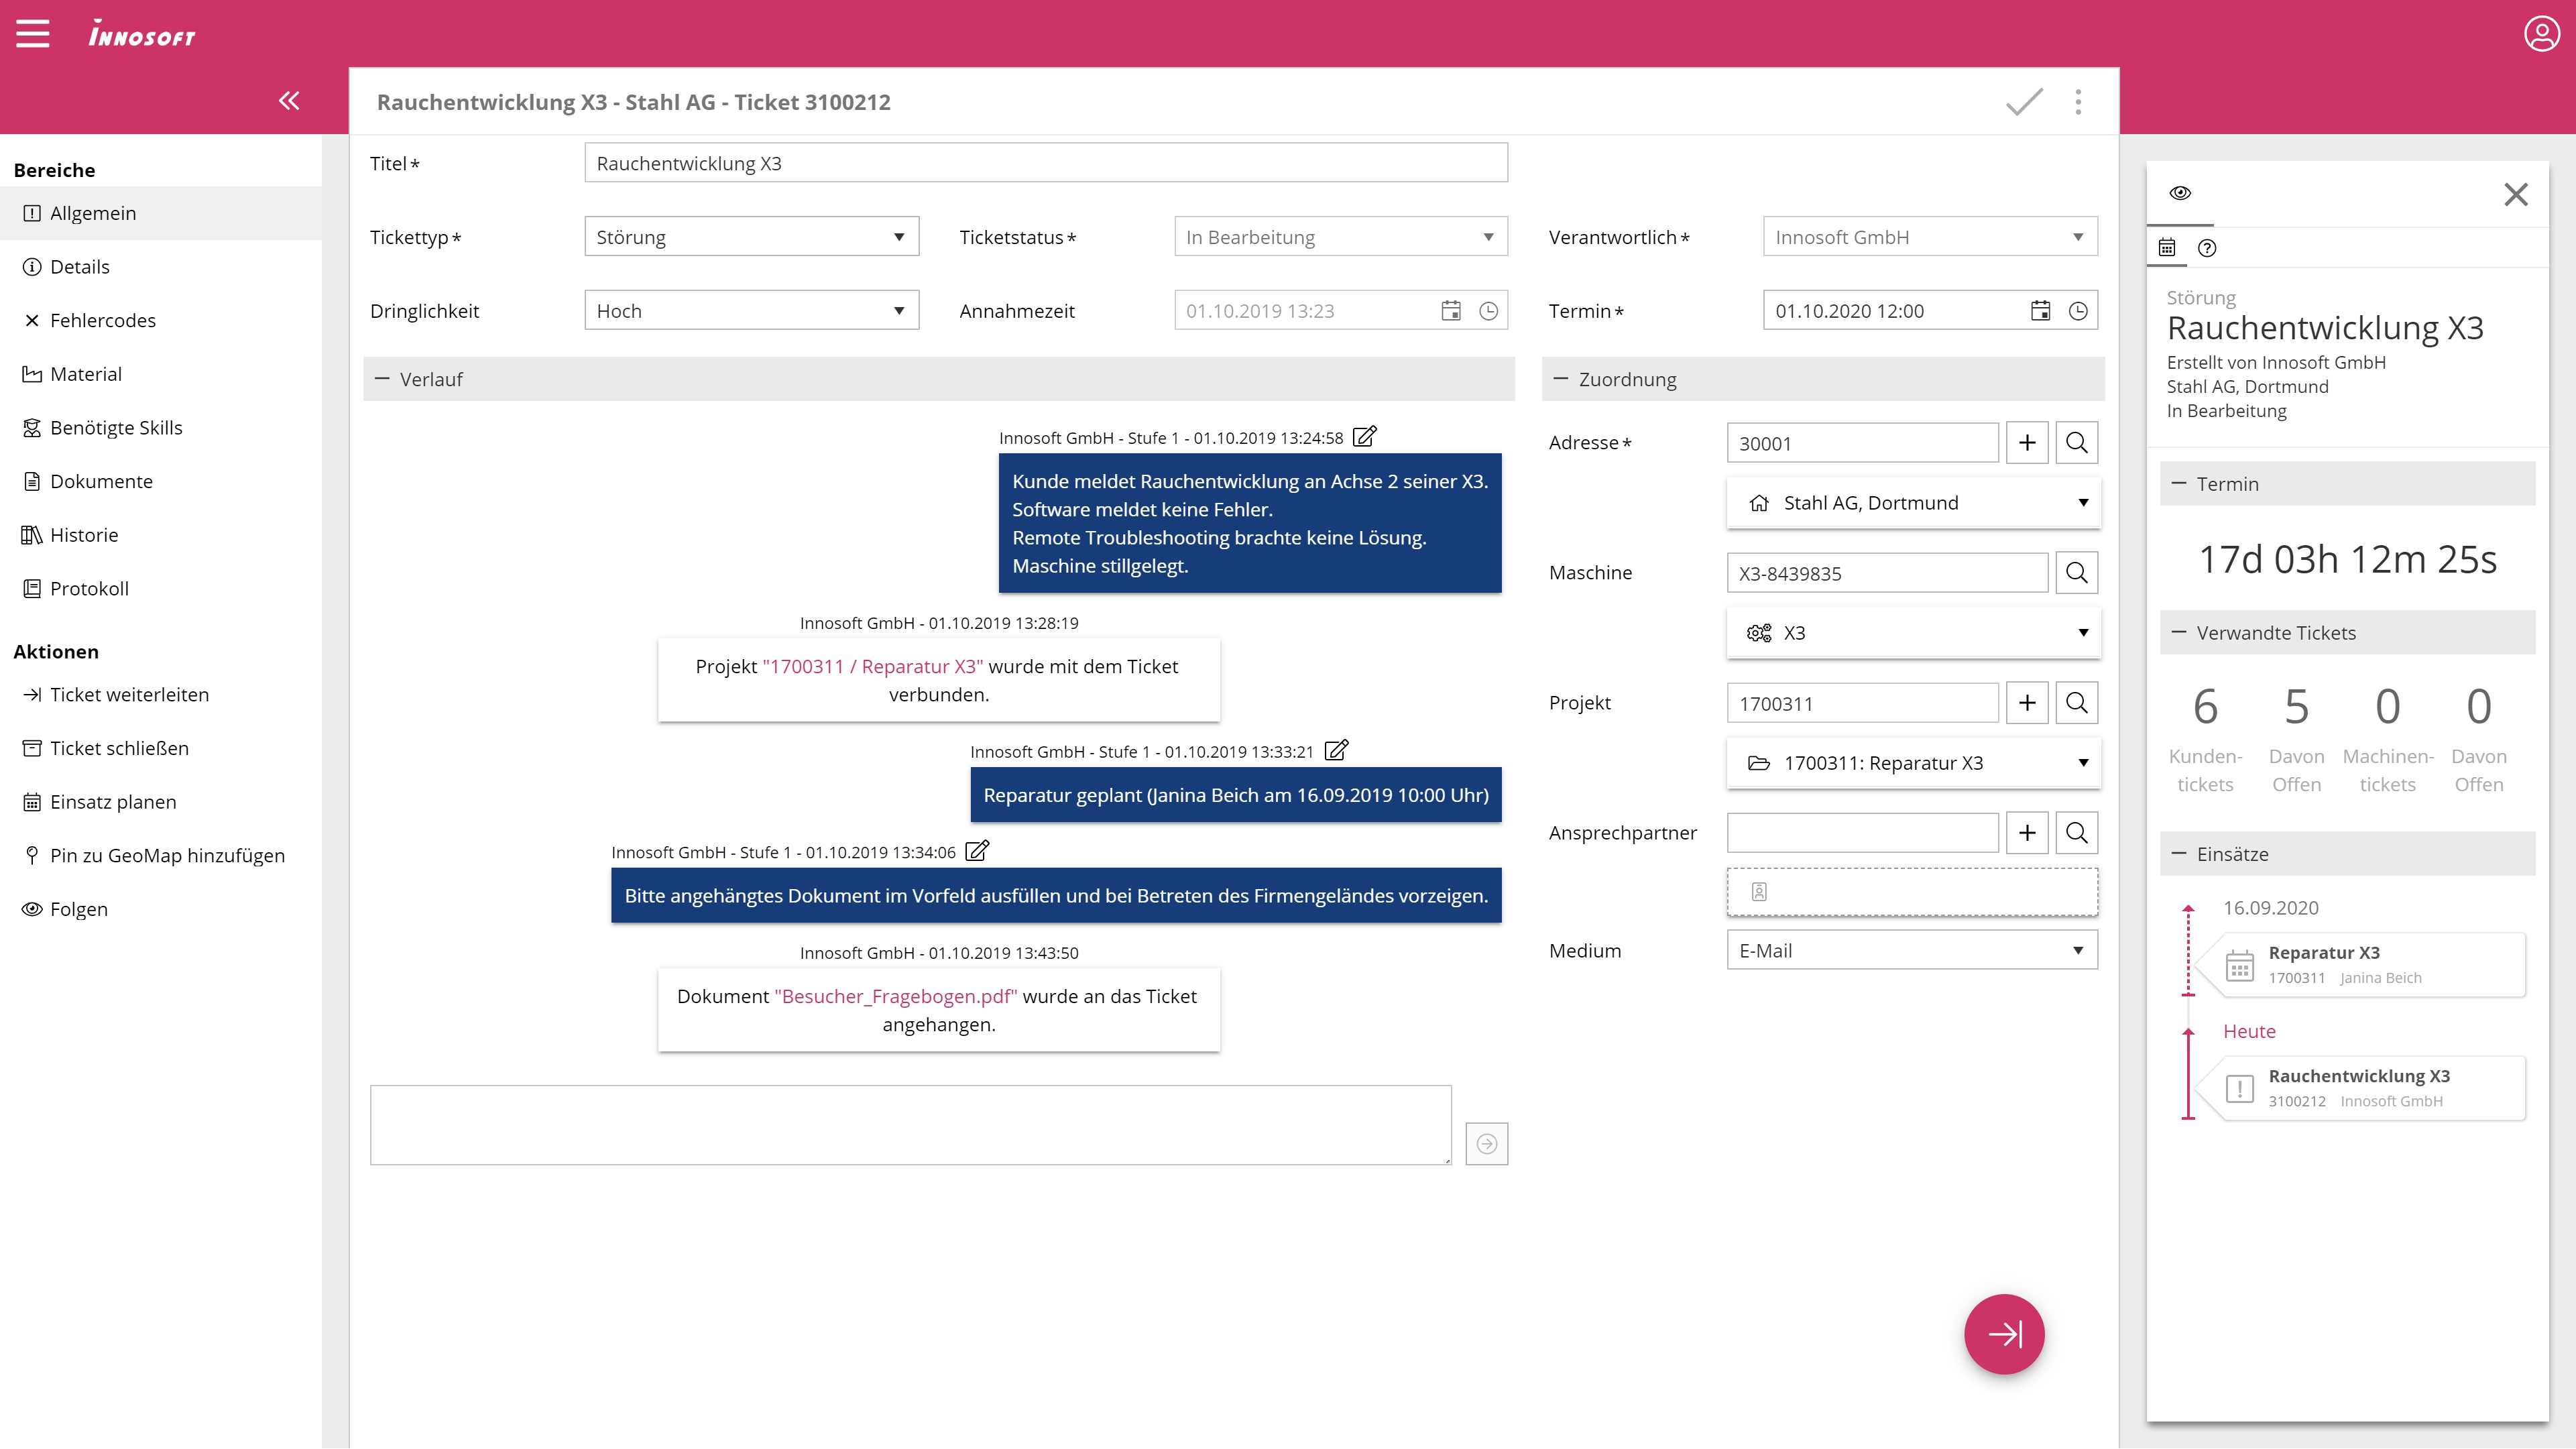Open the hamburger main menu
2576x1449 pixels.
click(x=33, y=34)
